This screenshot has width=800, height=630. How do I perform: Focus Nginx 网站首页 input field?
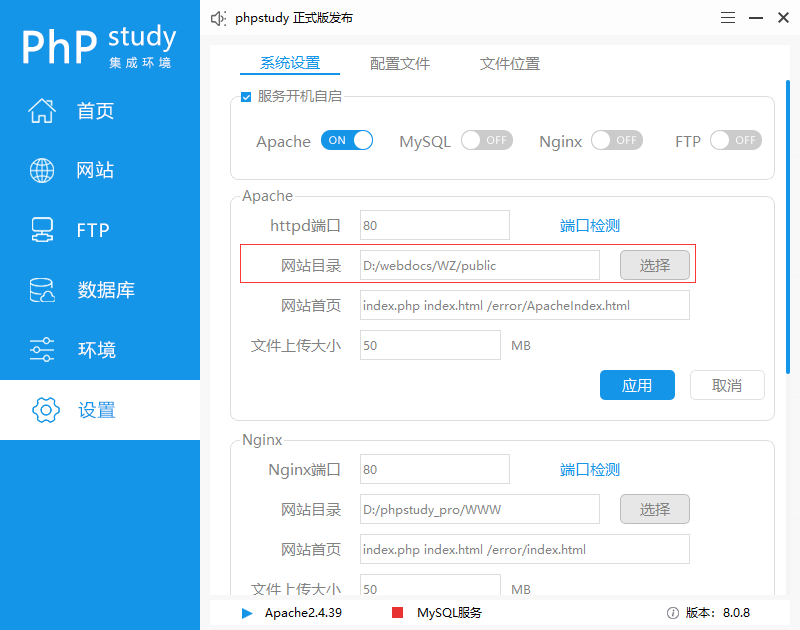tap(524, 549)
